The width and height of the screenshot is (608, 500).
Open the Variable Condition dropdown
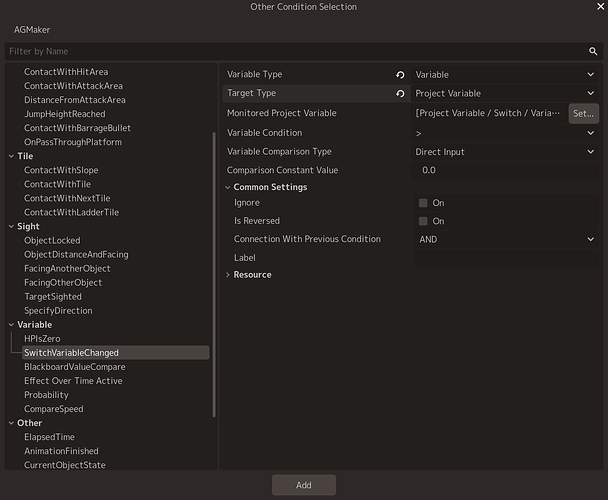pyautogui.click(x=504, y=133)
